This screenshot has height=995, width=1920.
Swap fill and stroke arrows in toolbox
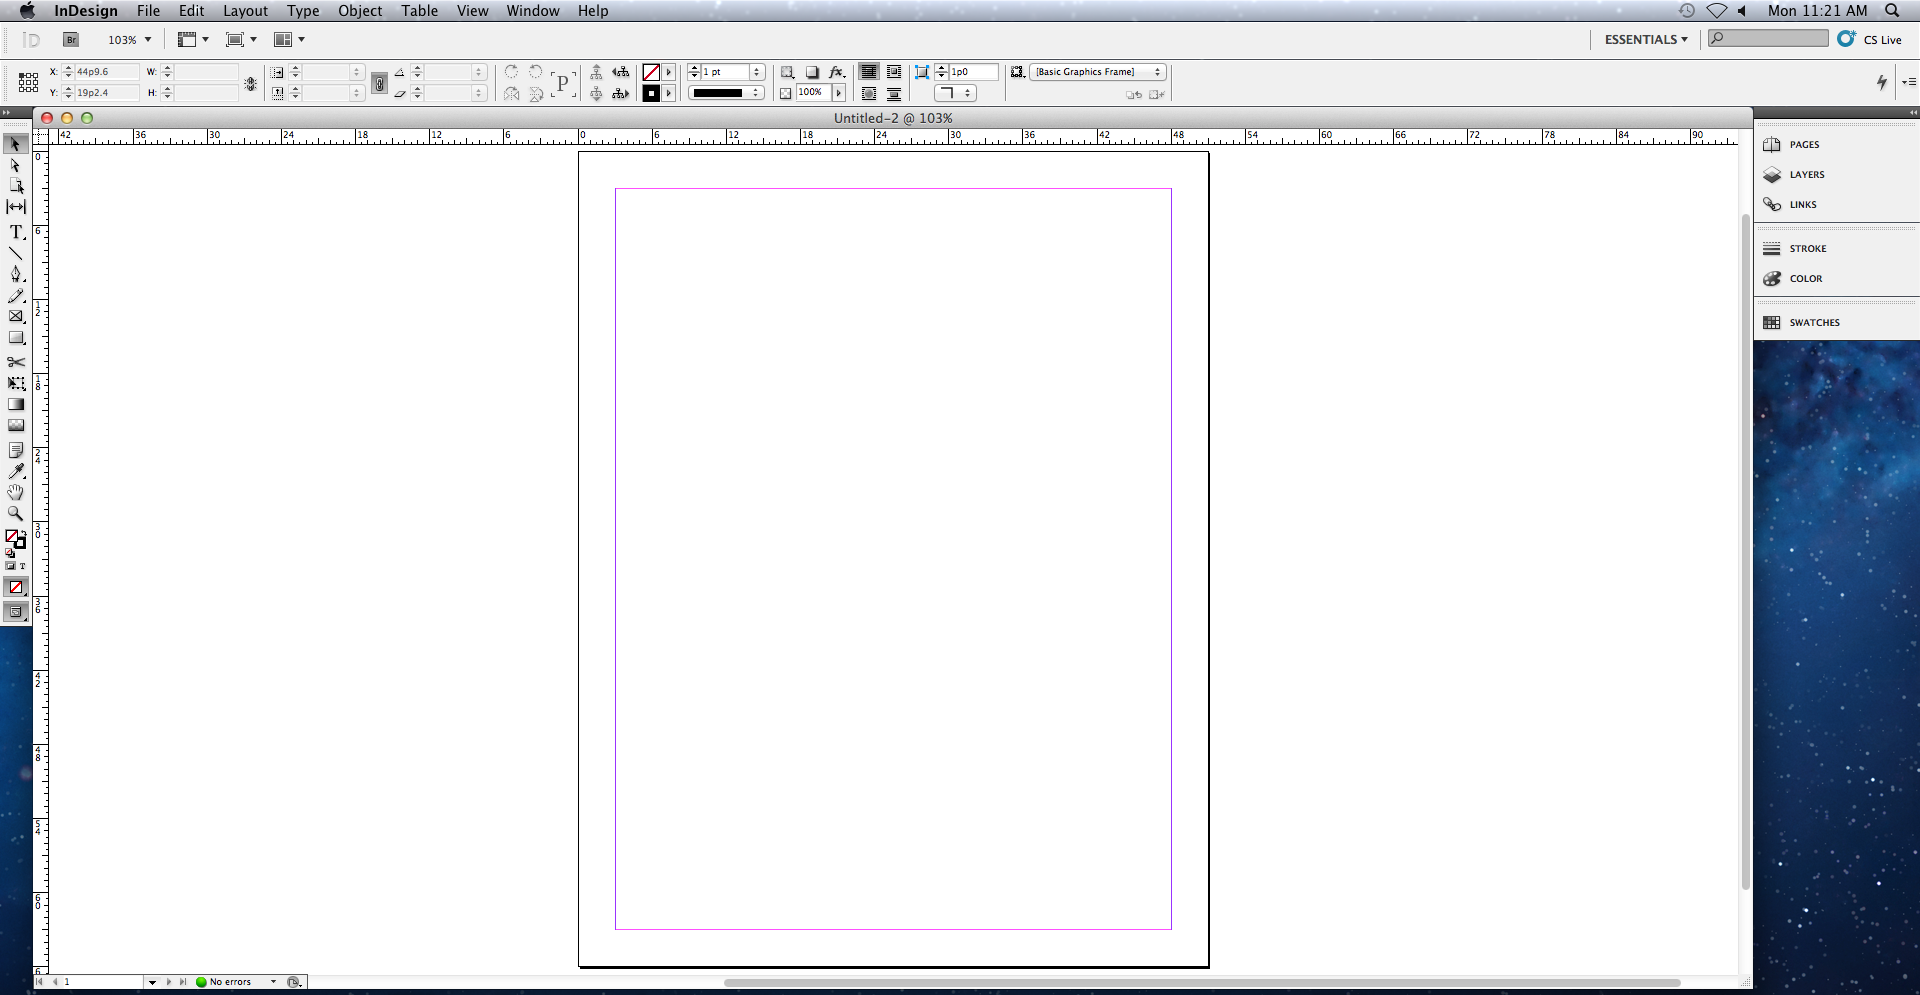point(23,533)
